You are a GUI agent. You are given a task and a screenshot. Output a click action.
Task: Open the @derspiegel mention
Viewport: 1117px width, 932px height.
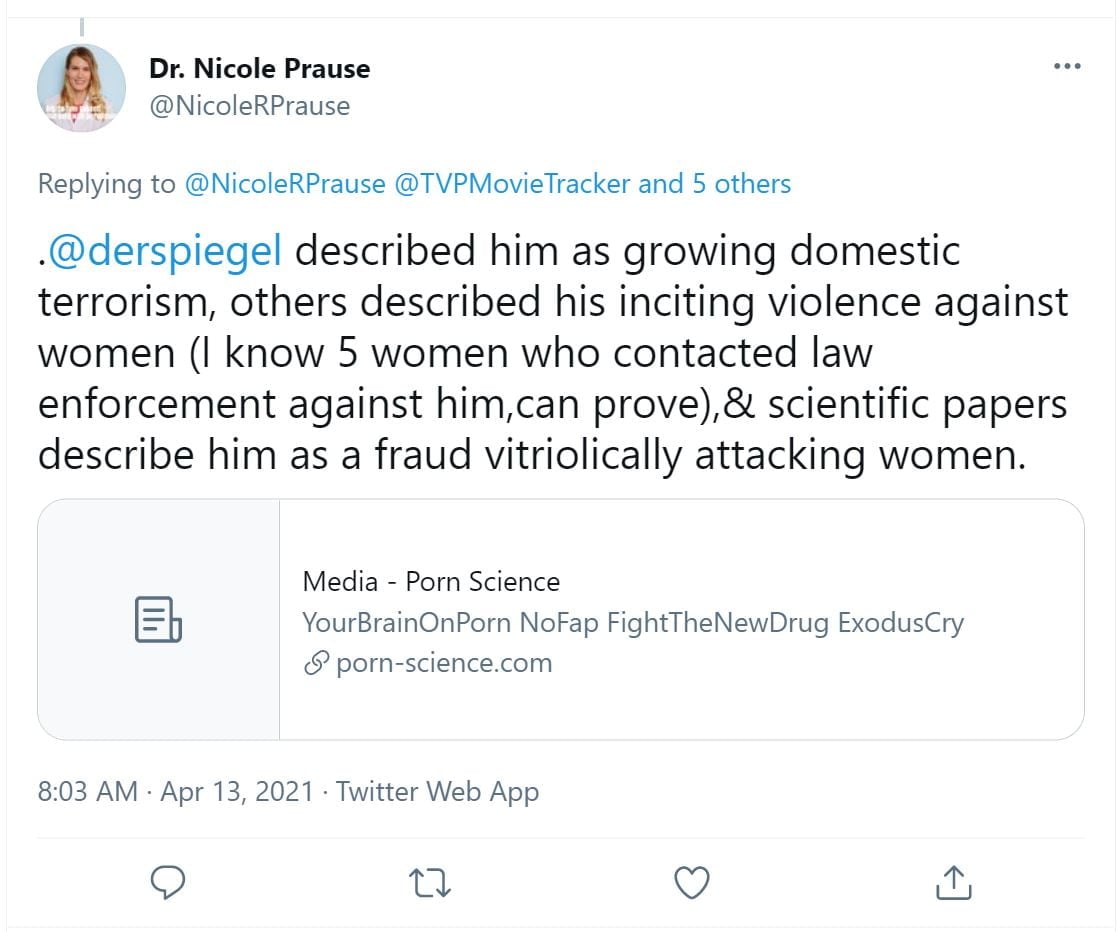[166, 251]
